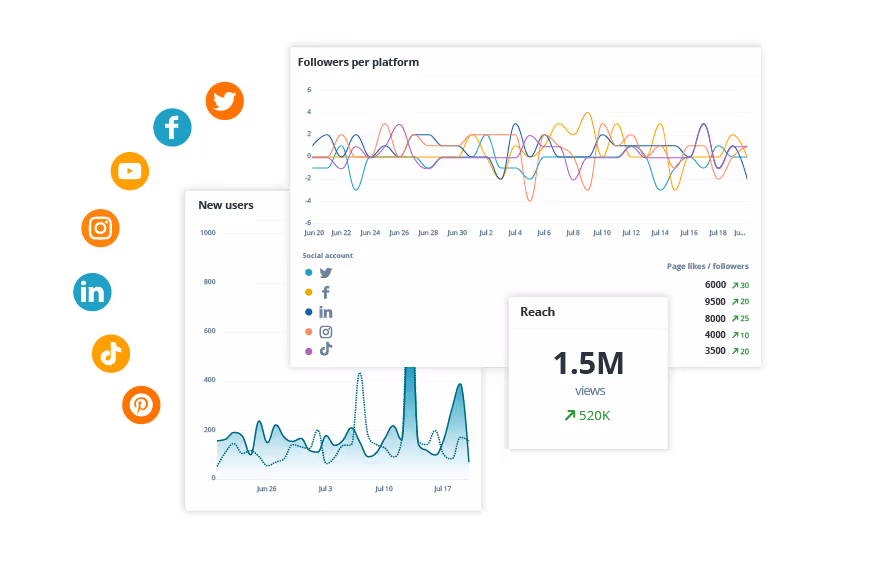This screenshot has width=880, height=563.
Task: Click the green trend arrow next to 8000
Action: pos(735,319)
